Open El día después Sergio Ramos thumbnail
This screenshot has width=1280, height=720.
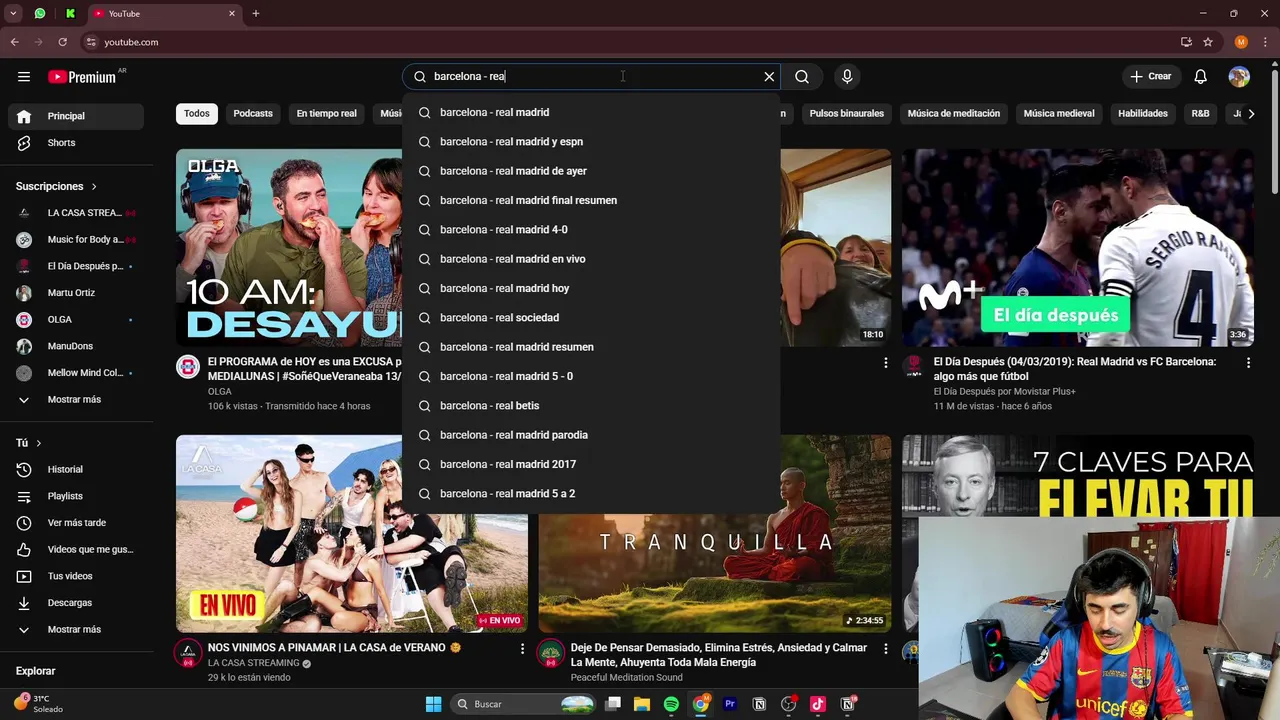(x=1078, y=247)
